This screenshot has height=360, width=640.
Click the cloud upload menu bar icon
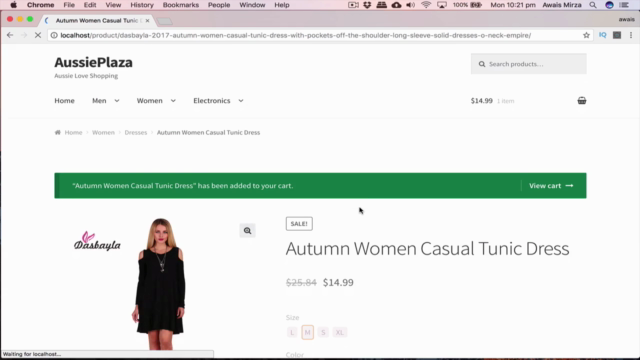click(x=396, y=5)
